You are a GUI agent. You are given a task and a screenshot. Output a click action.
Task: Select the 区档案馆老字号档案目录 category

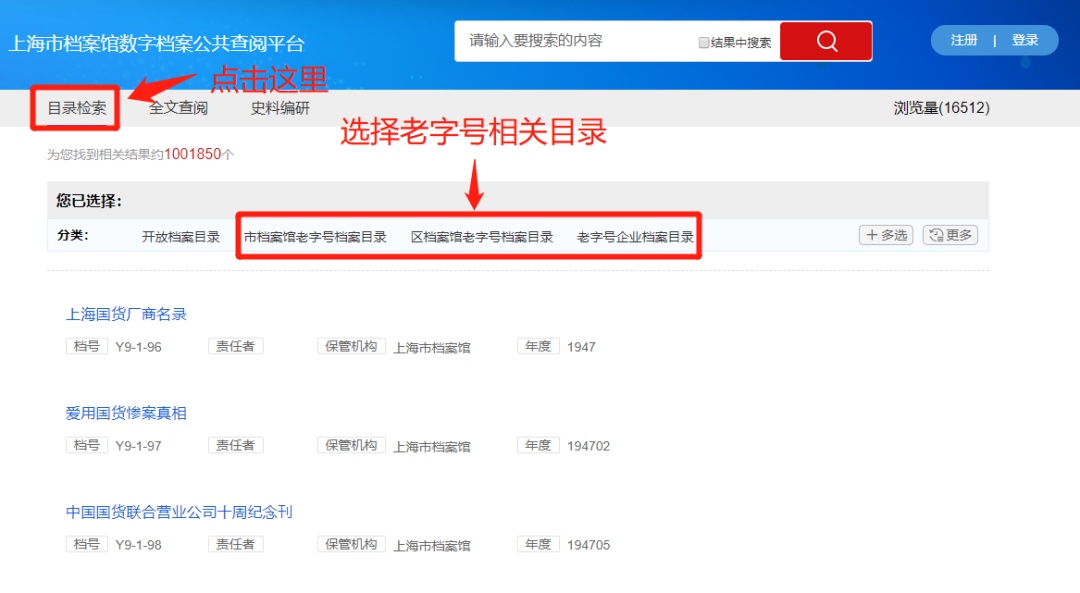click(x=482, y=237)
